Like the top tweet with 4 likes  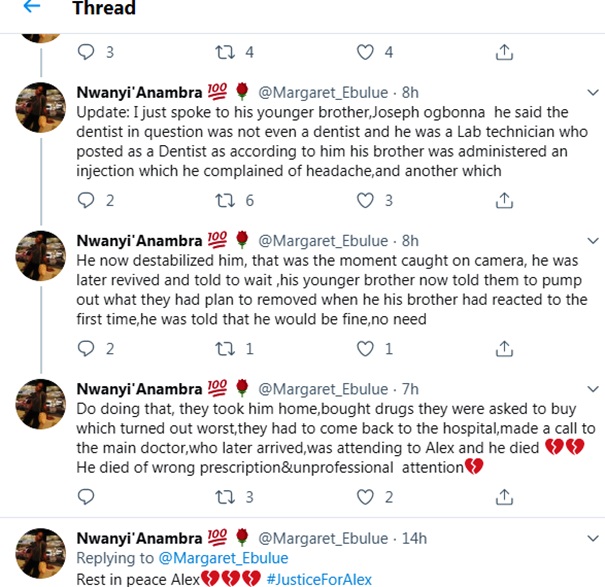click(366, 52)
